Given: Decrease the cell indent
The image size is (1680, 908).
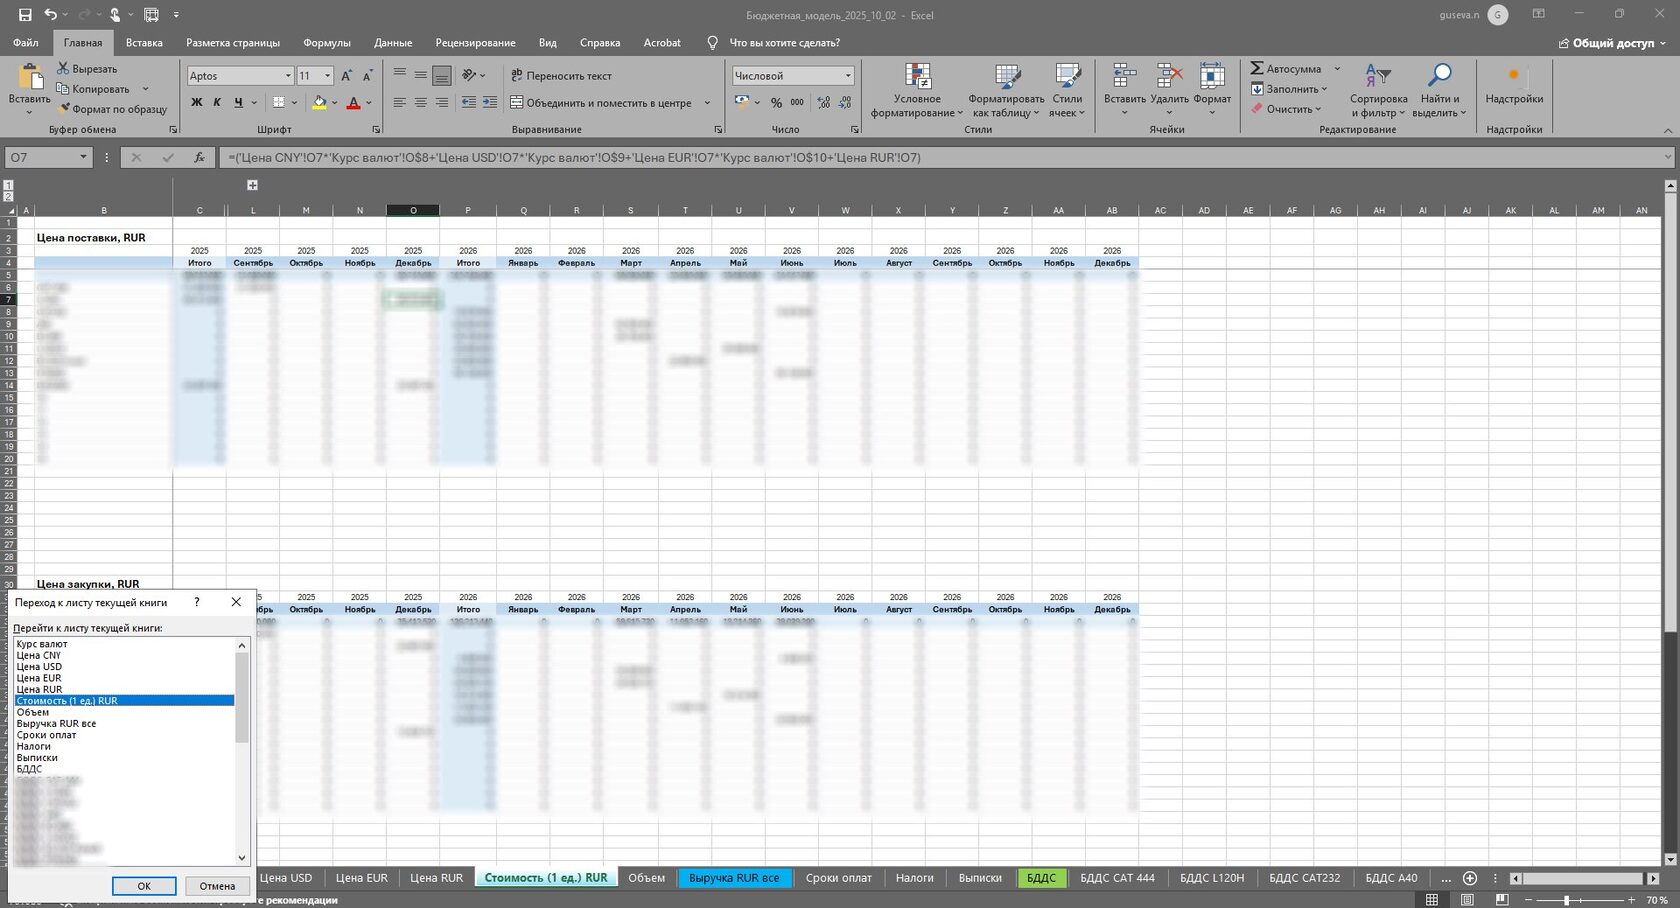Looking at the screenshot, I should [468, 102].
